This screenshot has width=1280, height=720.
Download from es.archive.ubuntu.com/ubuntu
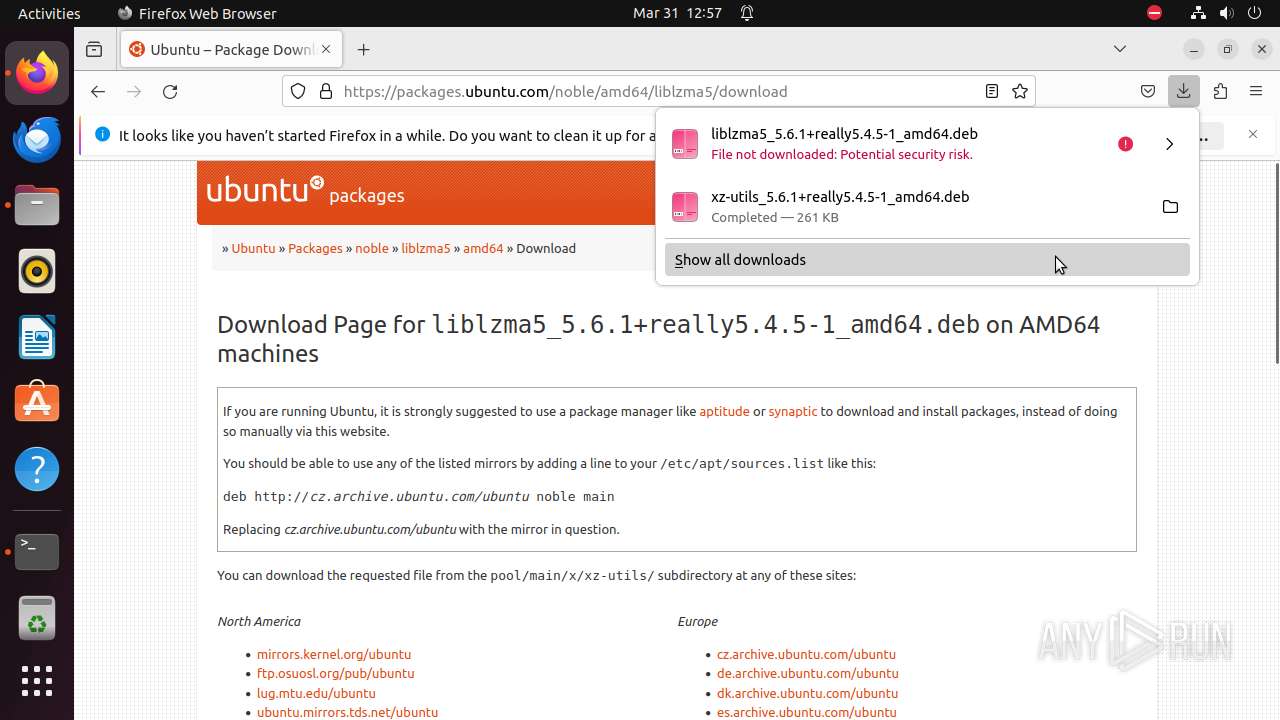[806, 712]
